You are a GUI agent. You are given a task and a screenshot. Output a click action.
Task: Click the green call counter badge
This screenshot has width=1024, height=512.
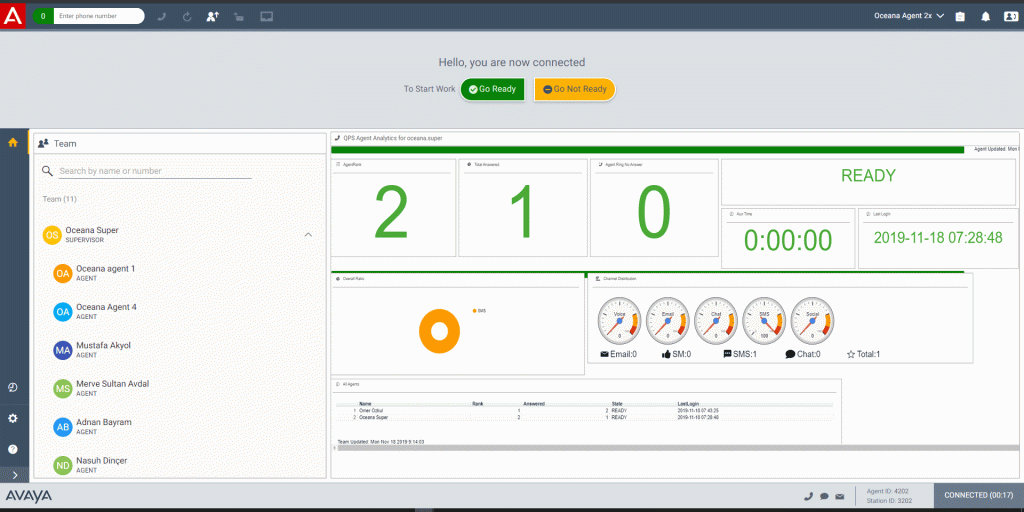(43, 16)
